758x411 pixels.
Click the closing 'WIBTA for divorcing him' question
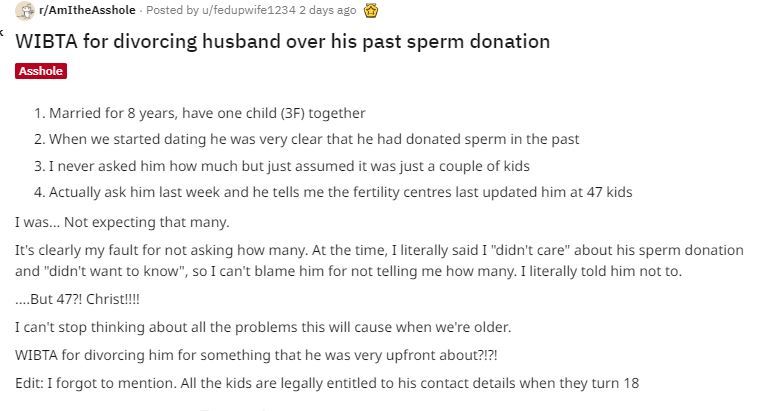coord(256,355)
